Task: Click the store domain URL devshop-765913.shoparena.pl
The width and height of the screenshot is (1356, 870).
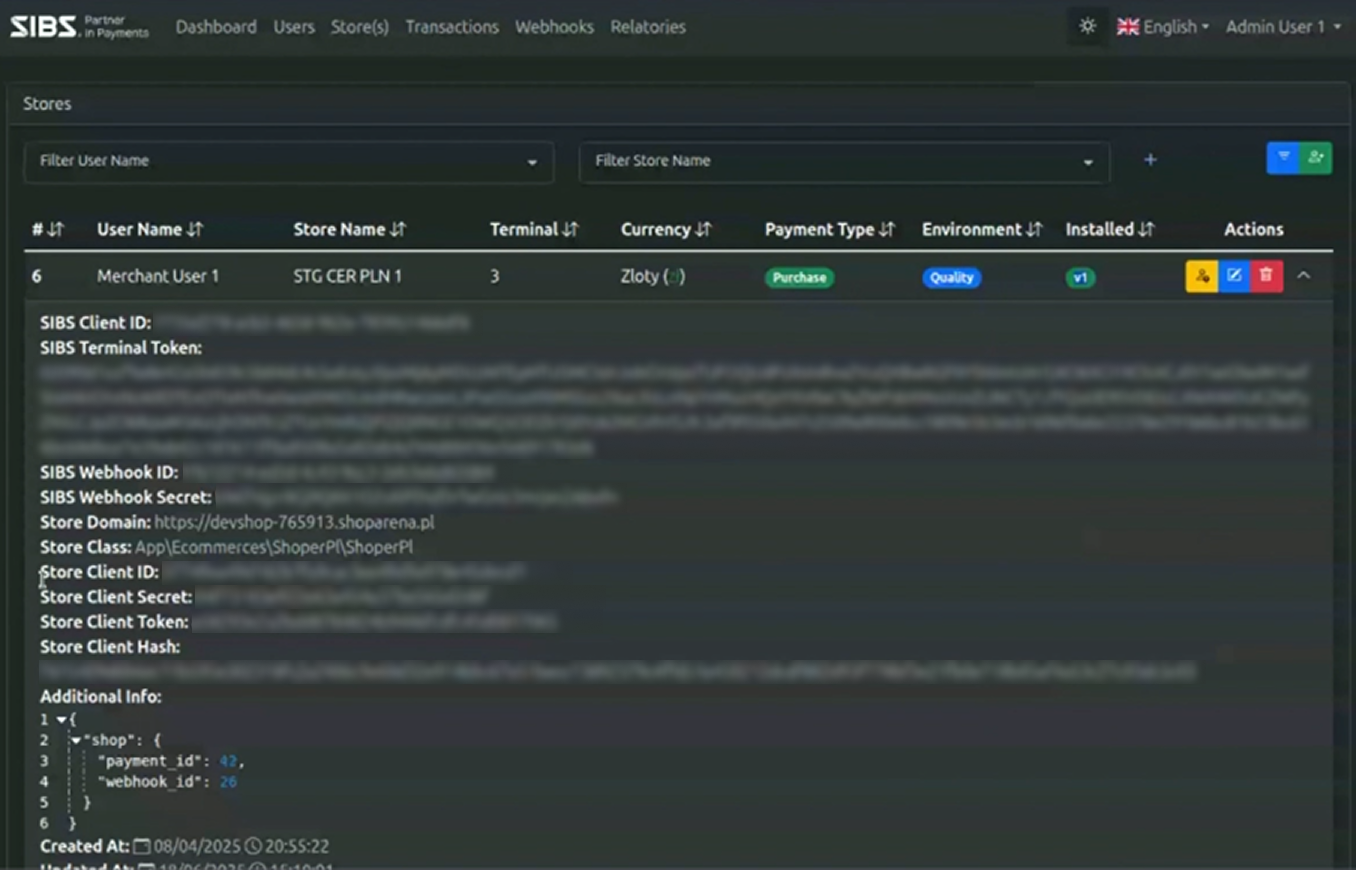Action: (294, 522)
